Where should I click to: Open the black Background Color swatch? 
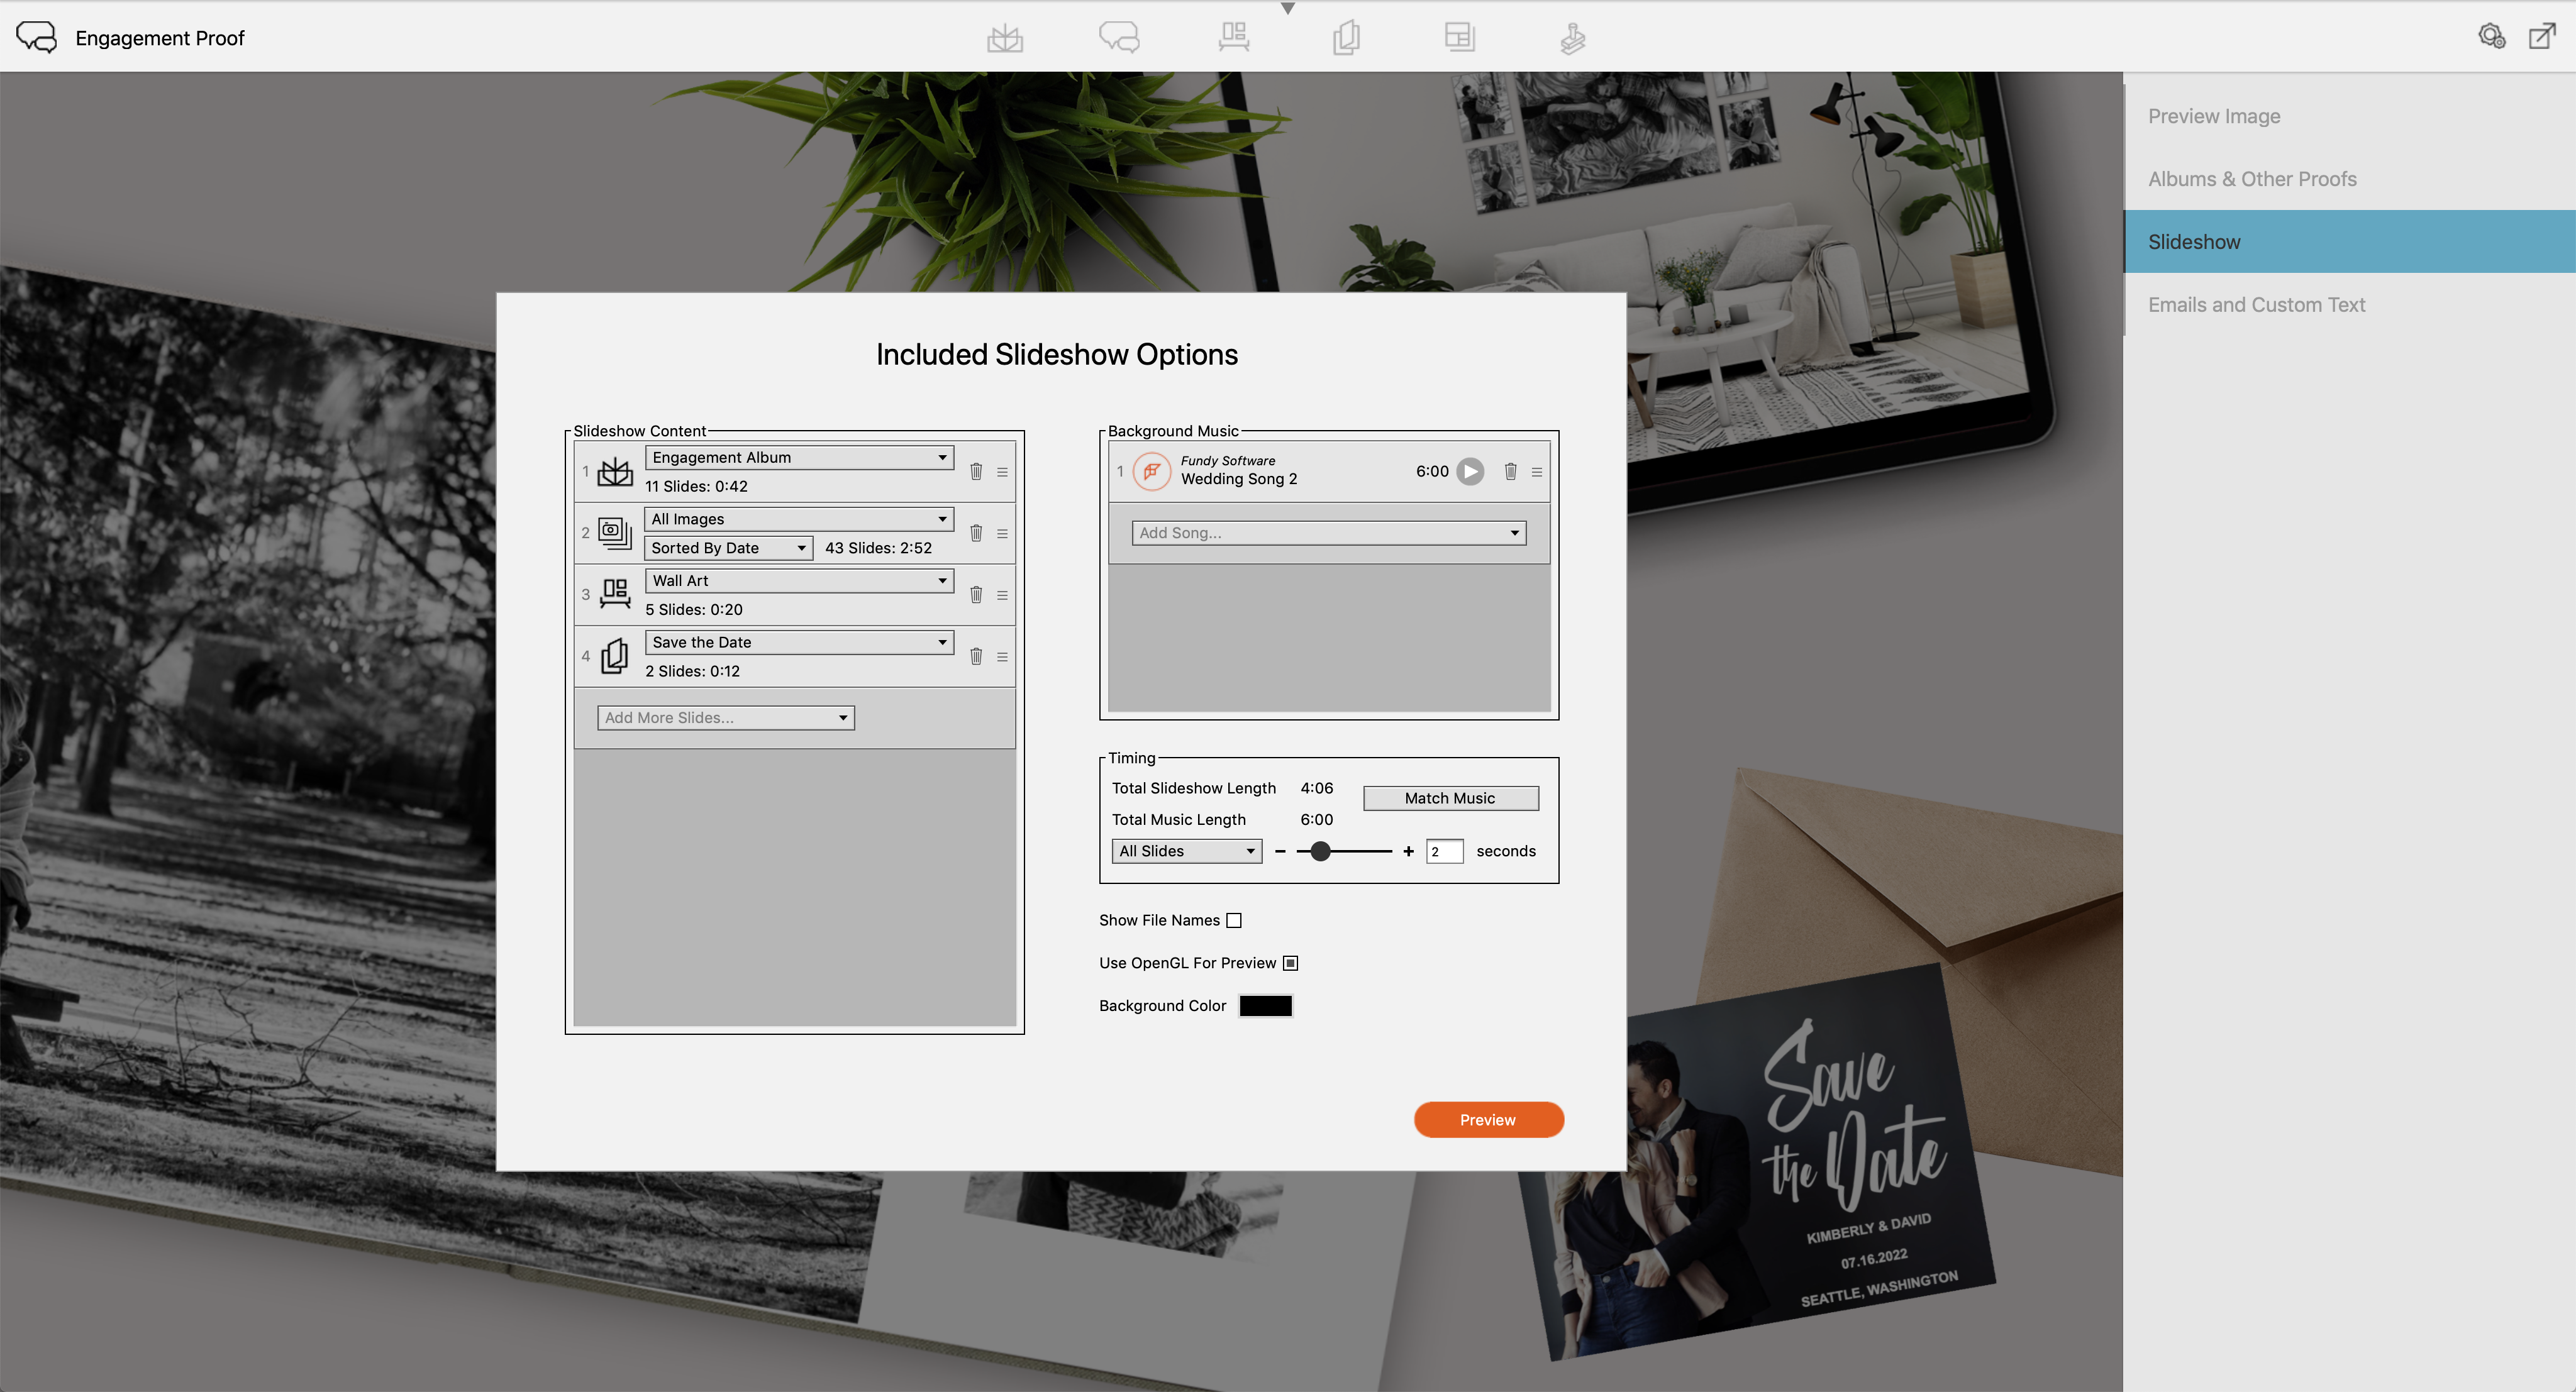(1265, 1006)
